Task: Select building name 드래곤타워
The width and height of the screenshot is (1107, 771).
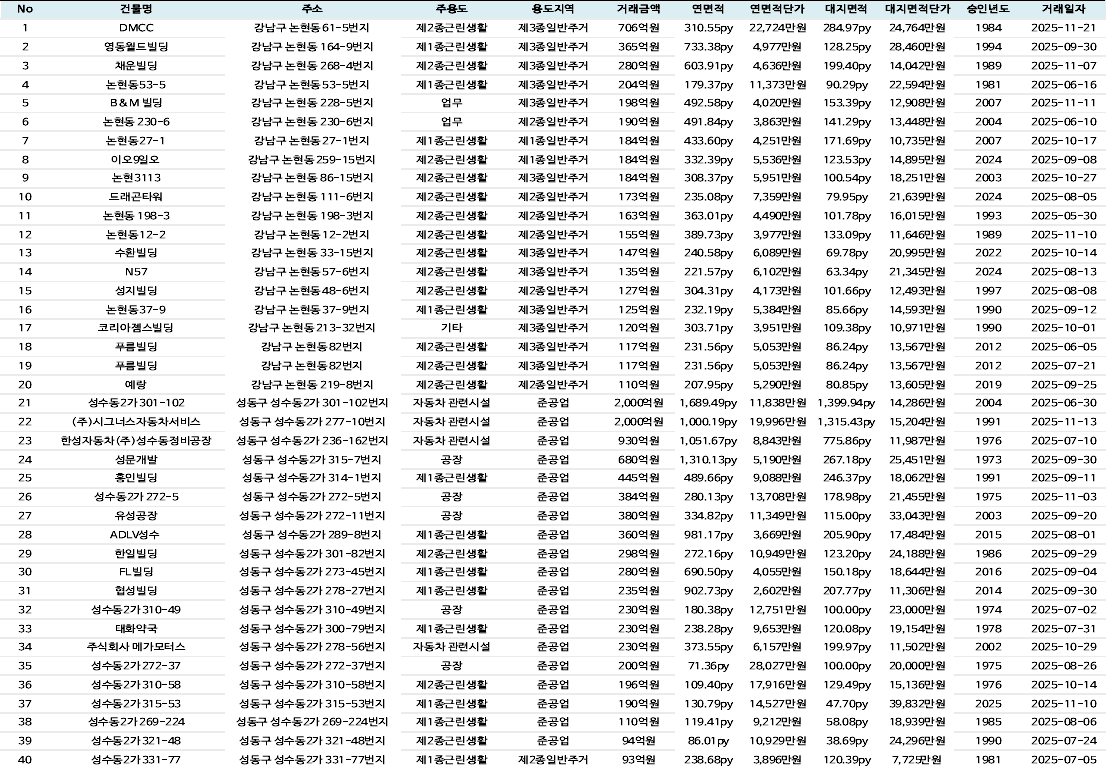Action: (x=136, y=197)
